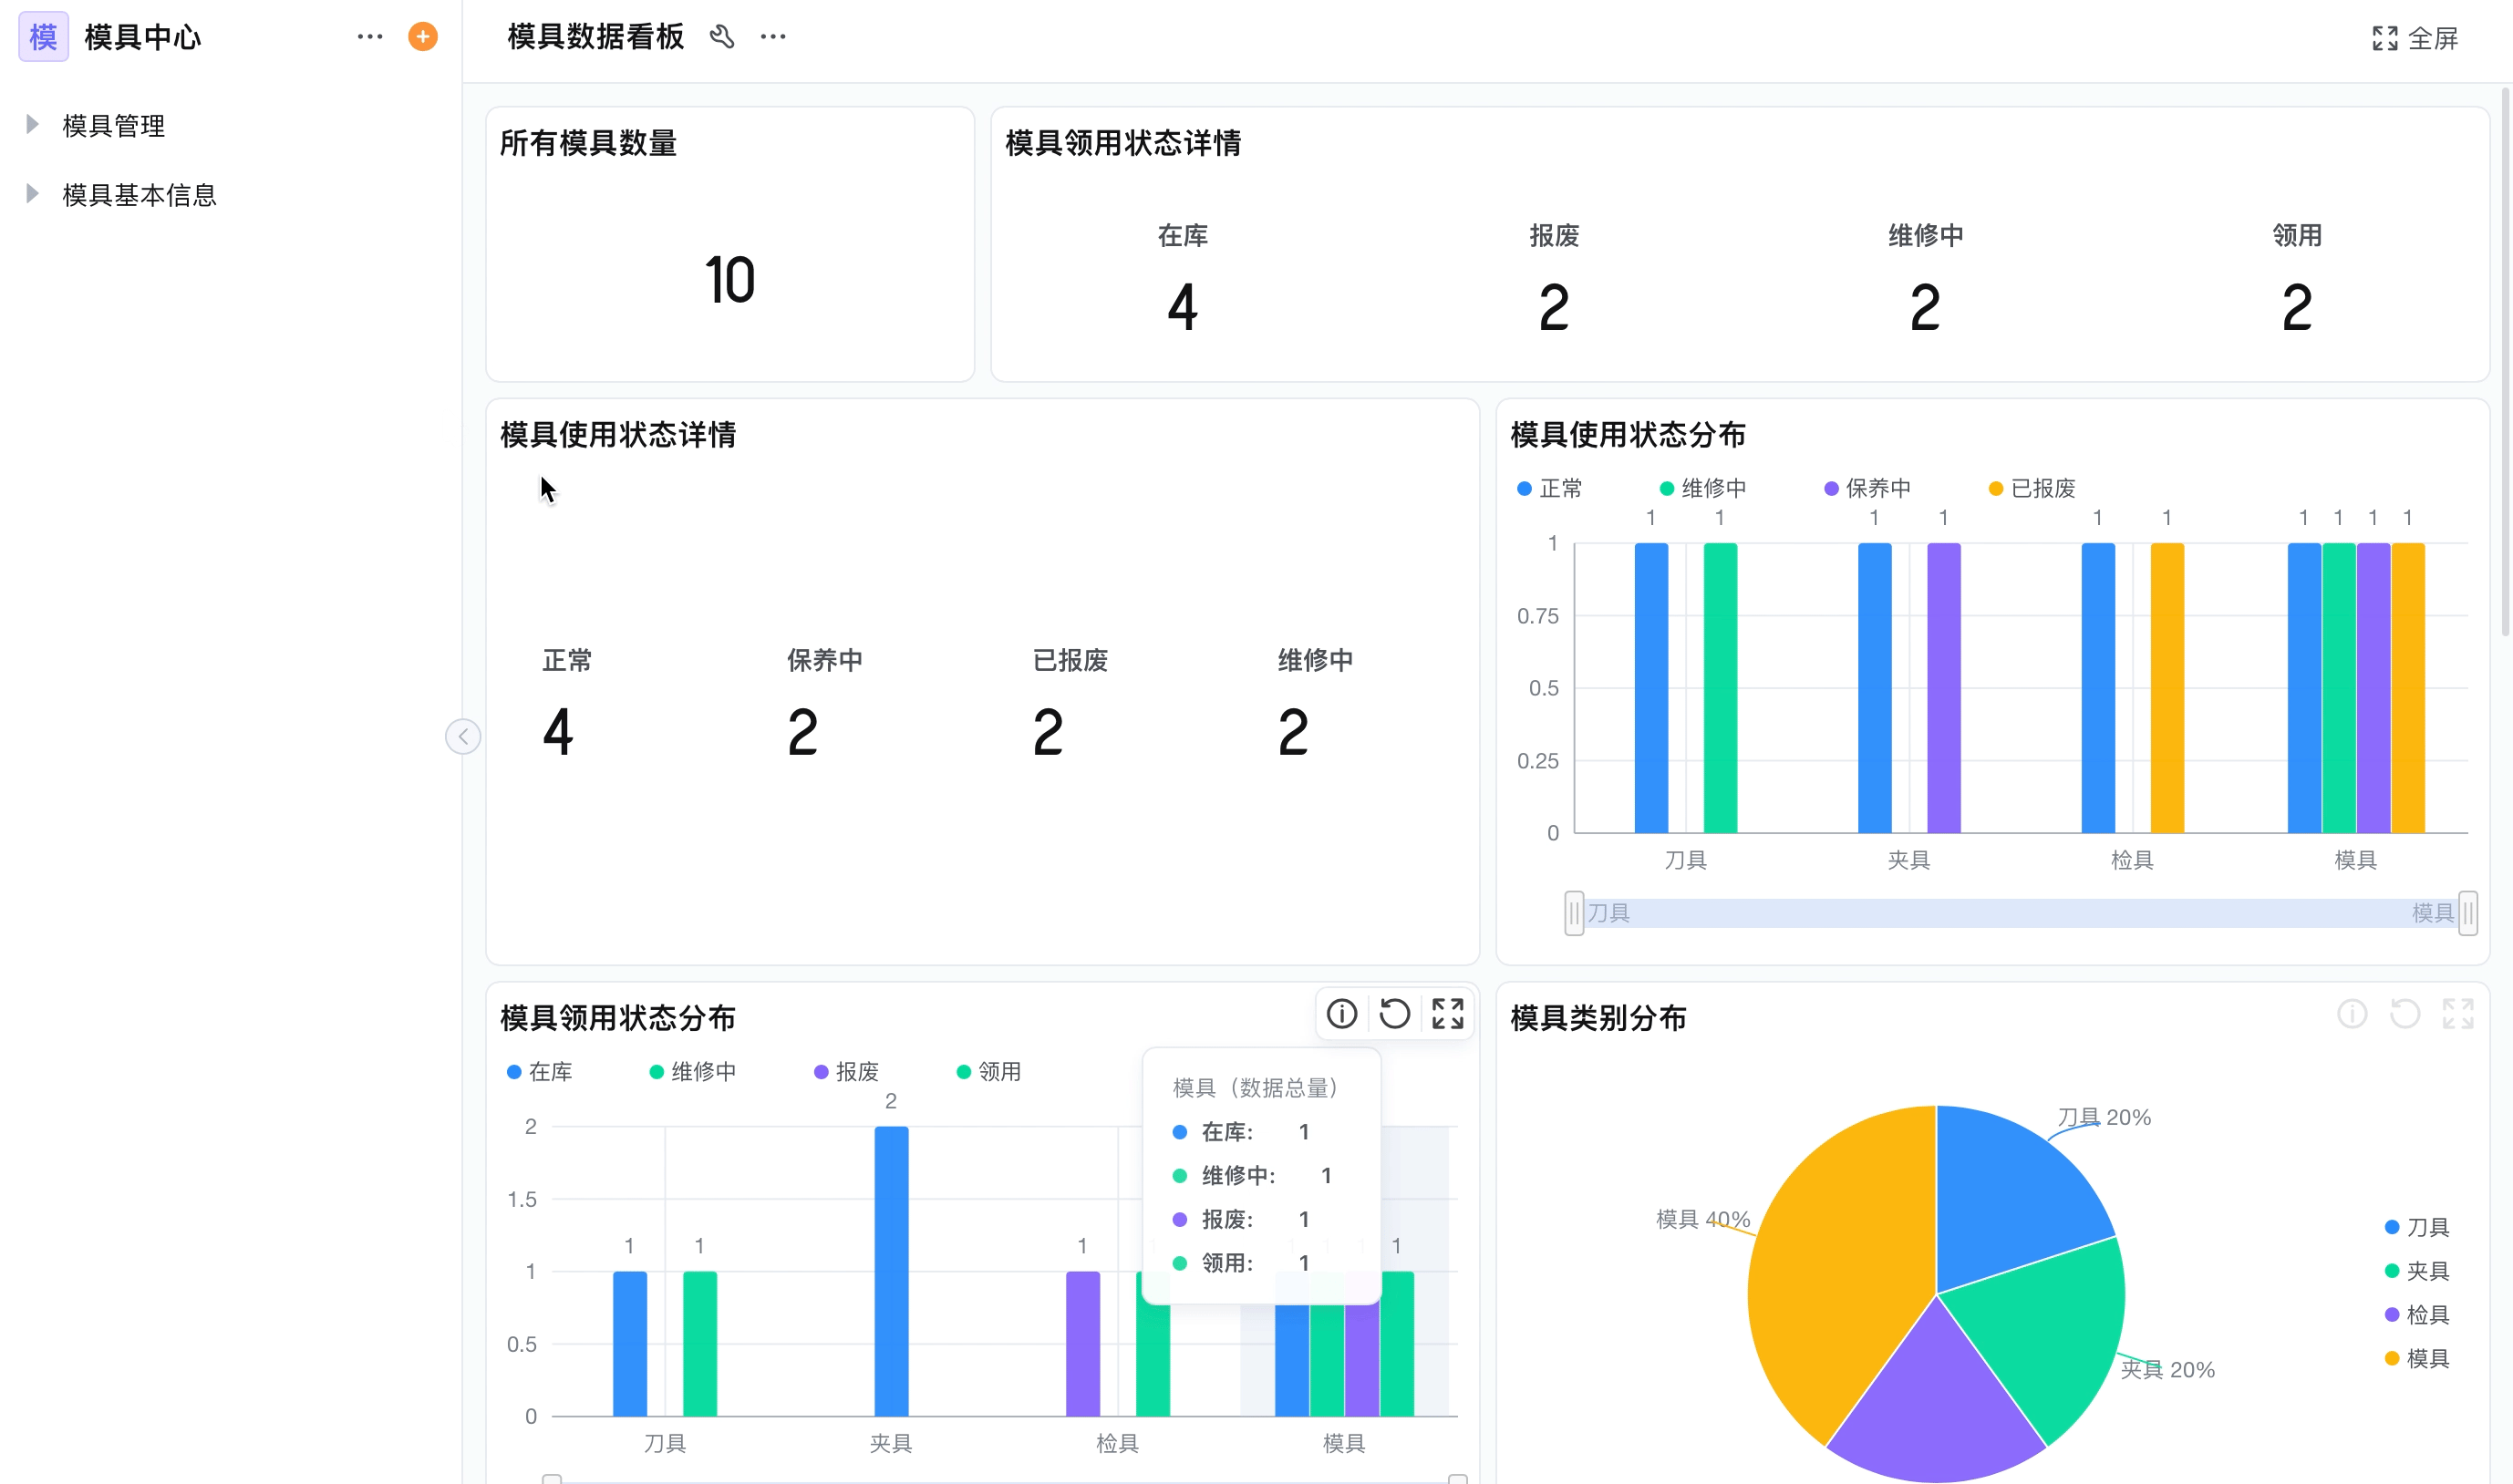Click the 在库 count in 模具领用状态详情

[1183, 307]
